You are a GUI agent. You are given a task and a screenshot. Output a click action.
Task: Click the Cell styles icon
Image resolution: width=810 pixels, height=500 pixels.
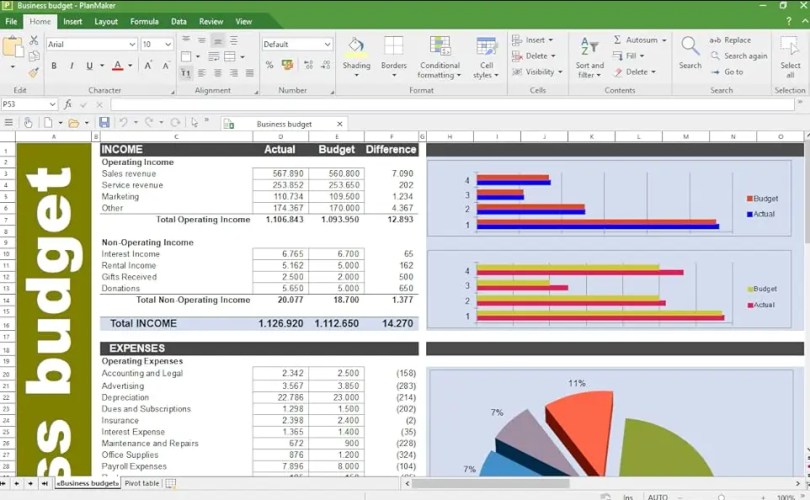pos(486,48)
